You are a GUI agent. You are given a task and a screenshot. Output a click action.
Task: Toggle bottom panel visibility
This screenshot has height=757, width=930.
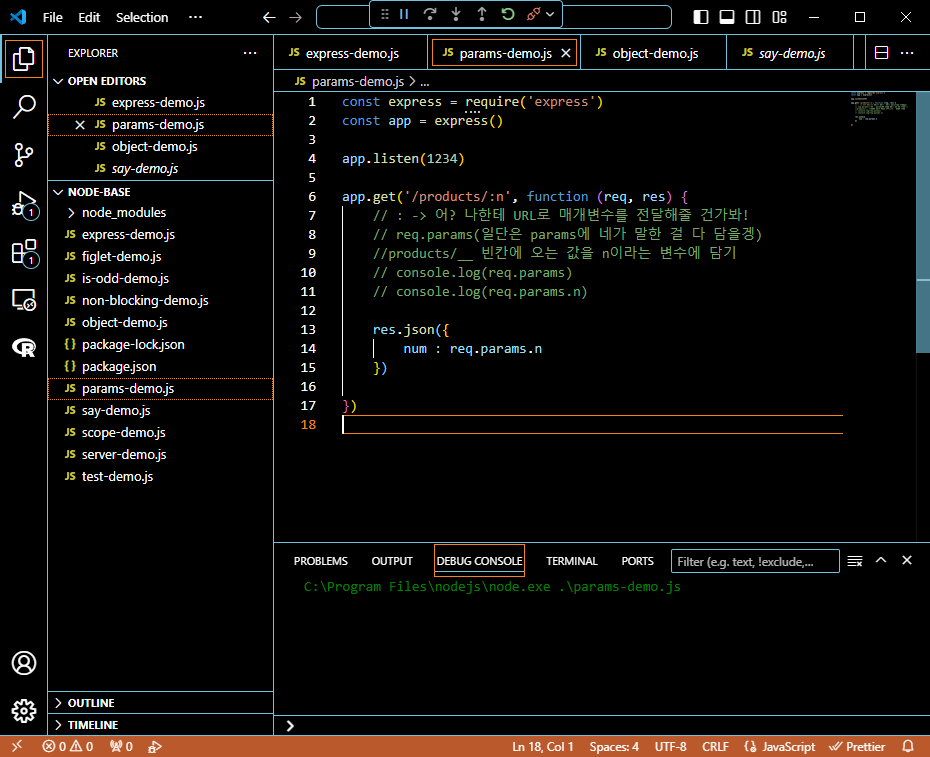[727, 17]
